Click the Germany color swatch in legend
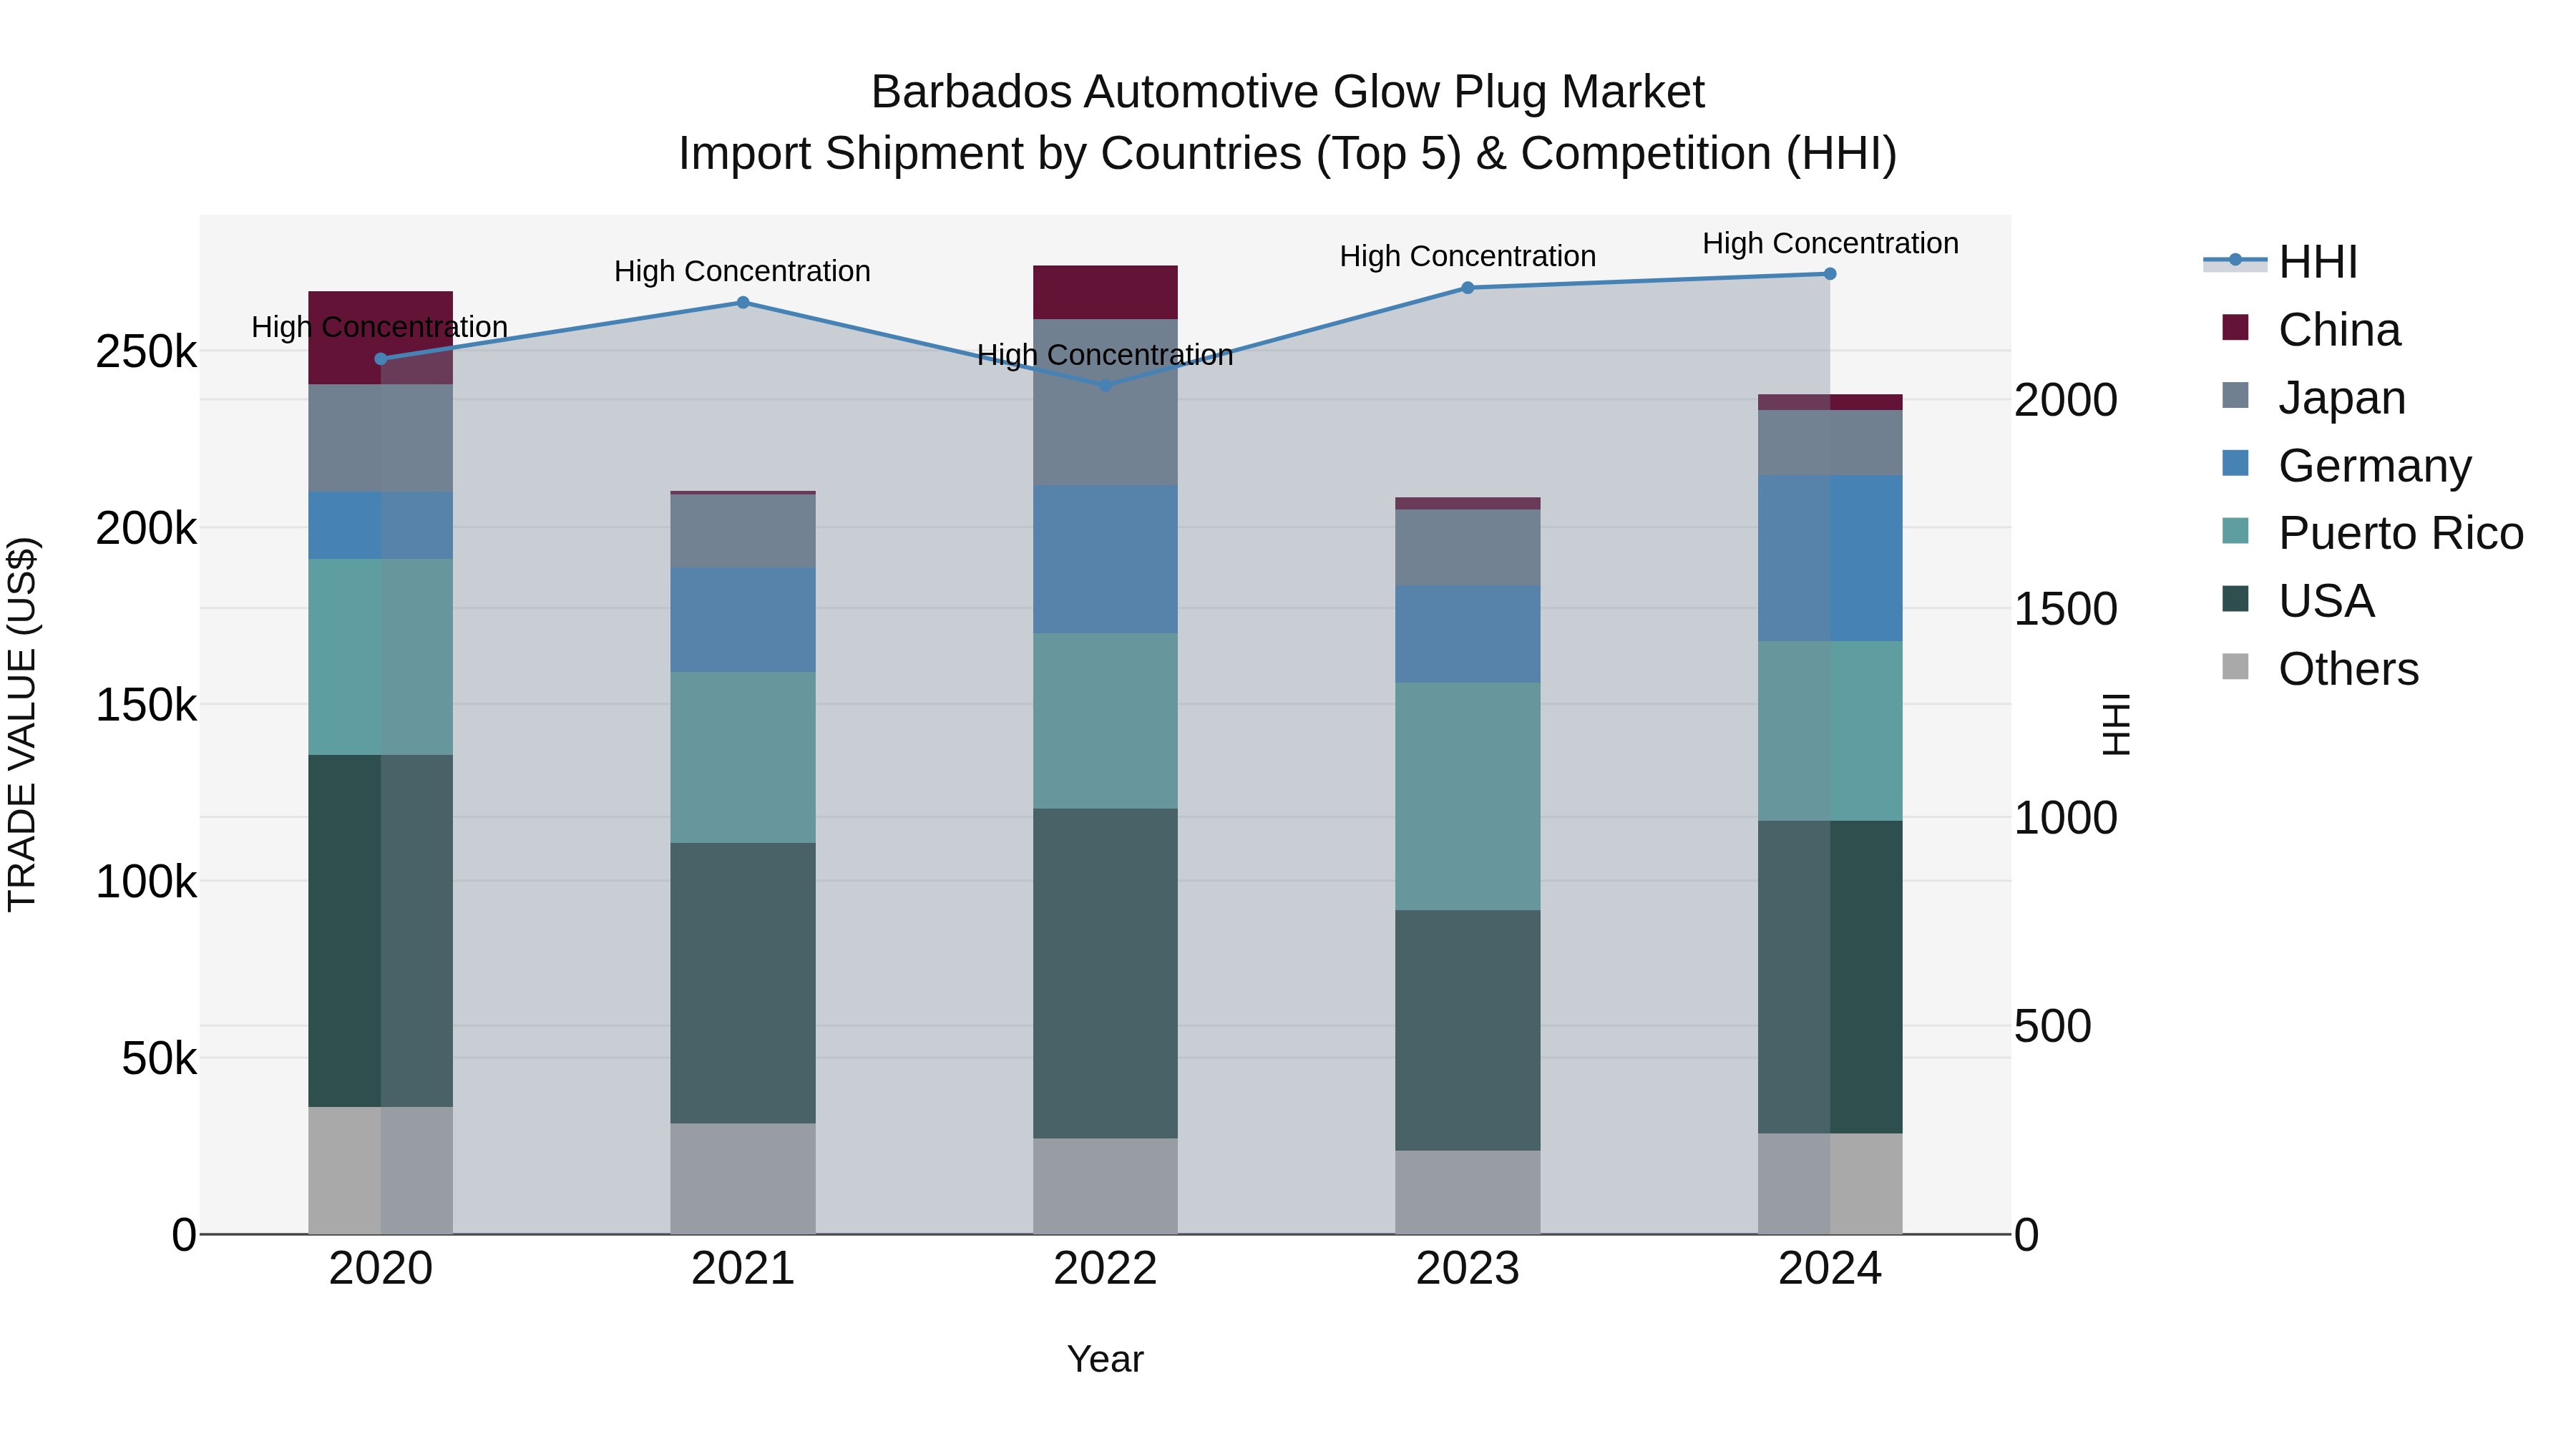The width and height of the screenshot is (2576, 1449). pyautogui.click(x=2235, y=463)
